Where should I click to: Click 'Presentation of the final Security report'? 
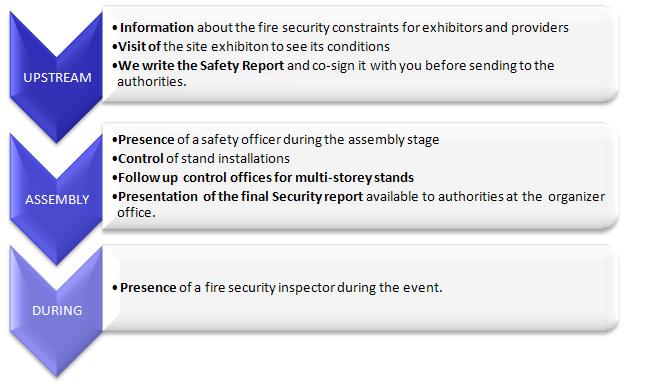click(x=241, y=197)
